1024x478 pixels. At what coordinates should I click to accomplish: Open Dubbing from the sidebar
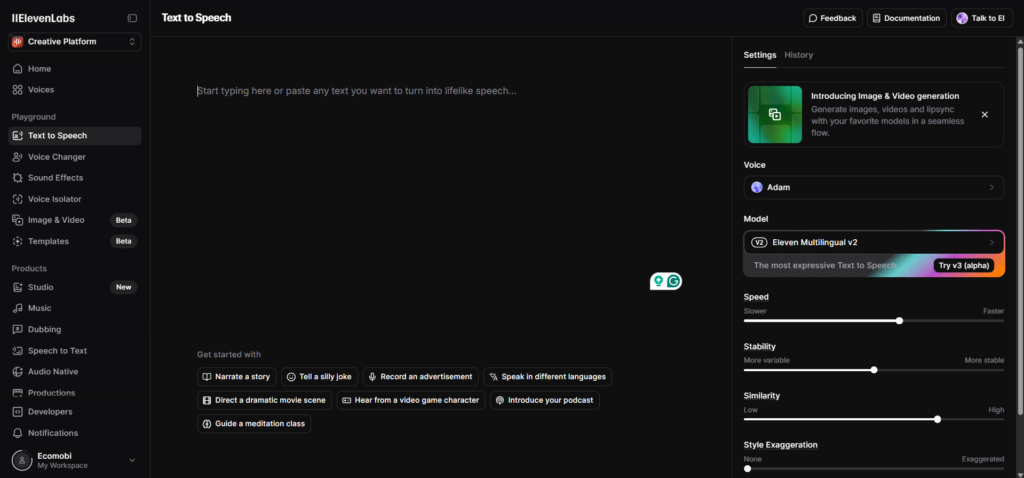click(x=18, y=330)
